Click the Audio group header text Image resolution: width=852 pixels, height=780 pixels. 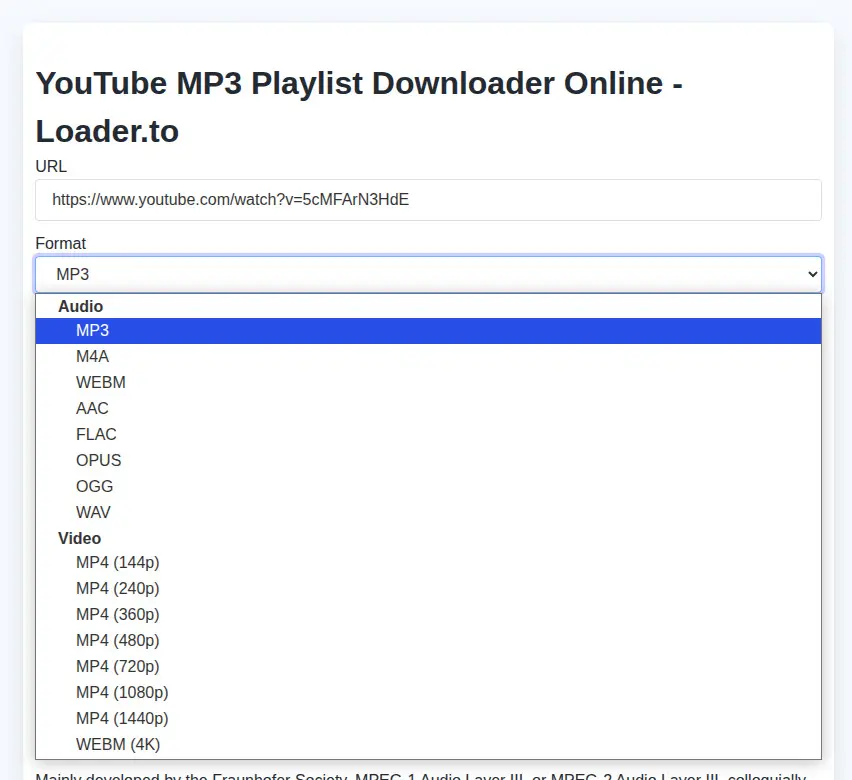point(80,307)
